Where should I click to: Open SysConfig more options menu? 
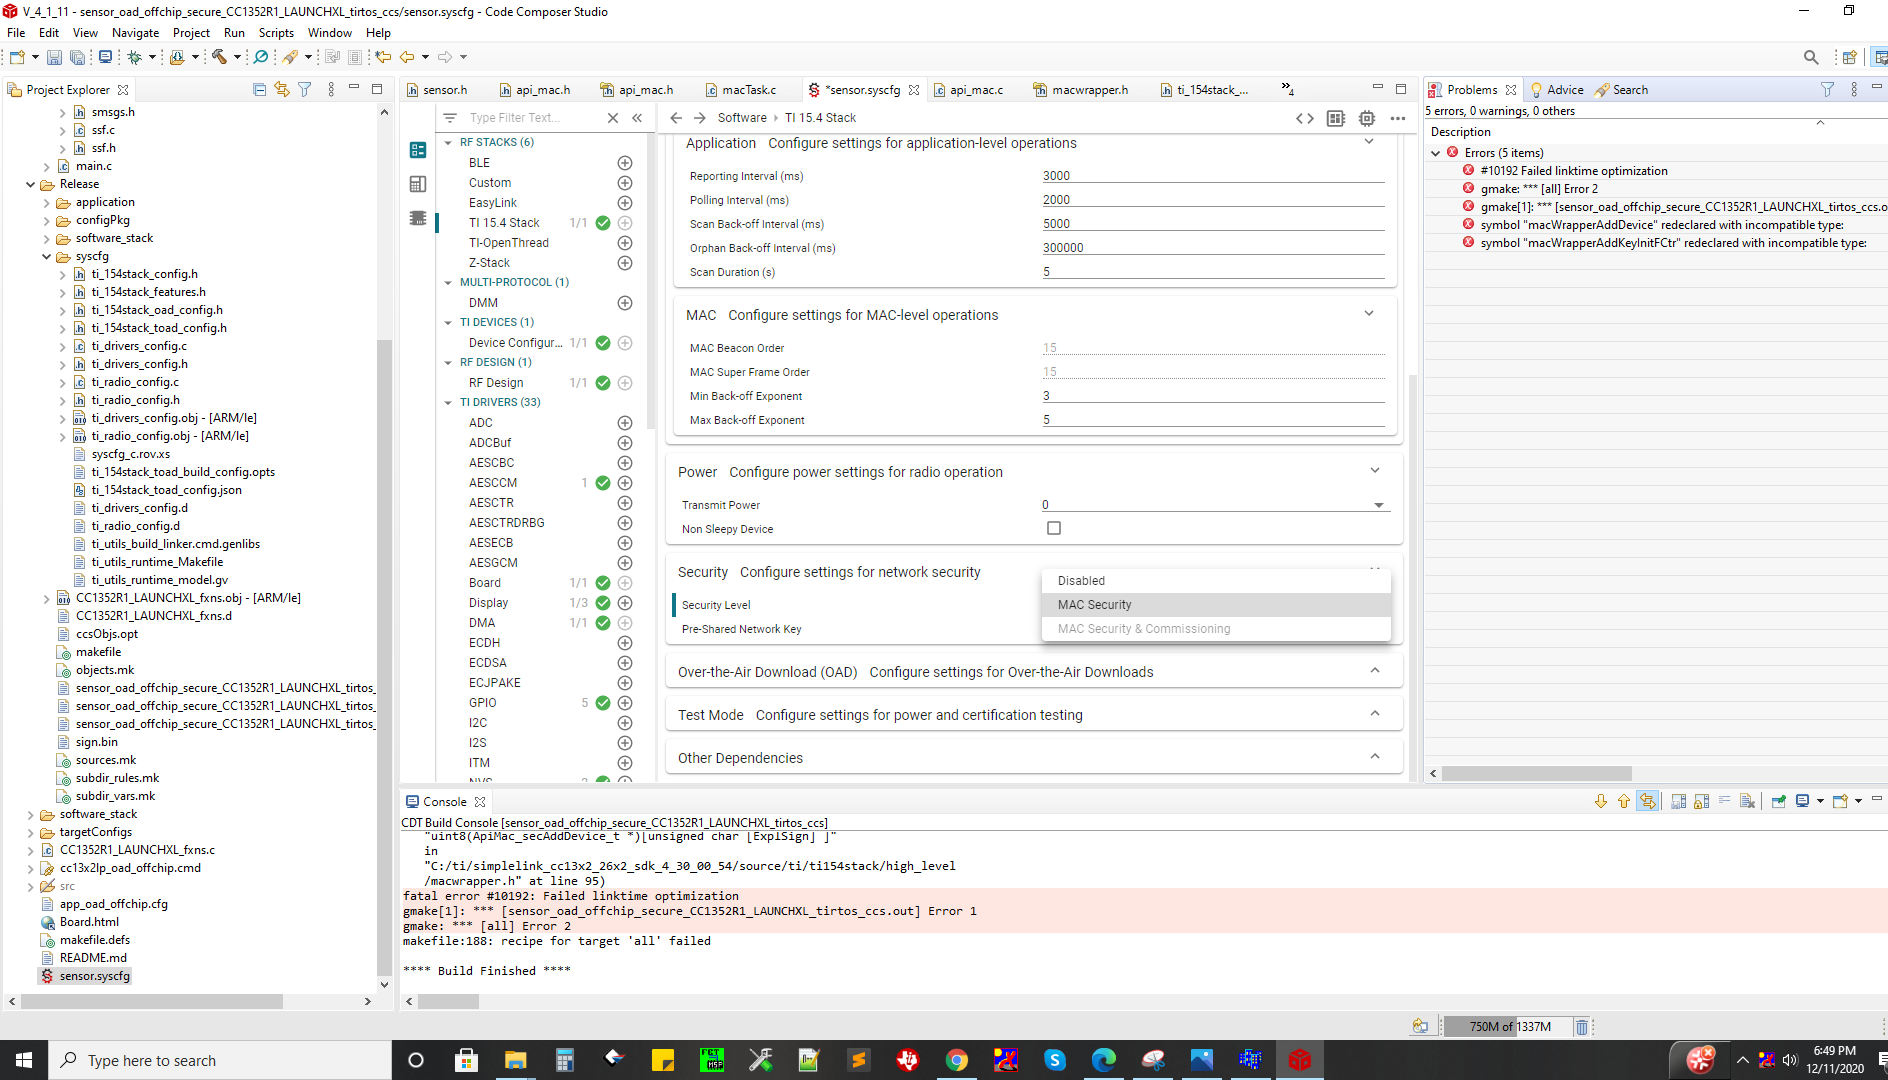click(x=1398, y=118)
